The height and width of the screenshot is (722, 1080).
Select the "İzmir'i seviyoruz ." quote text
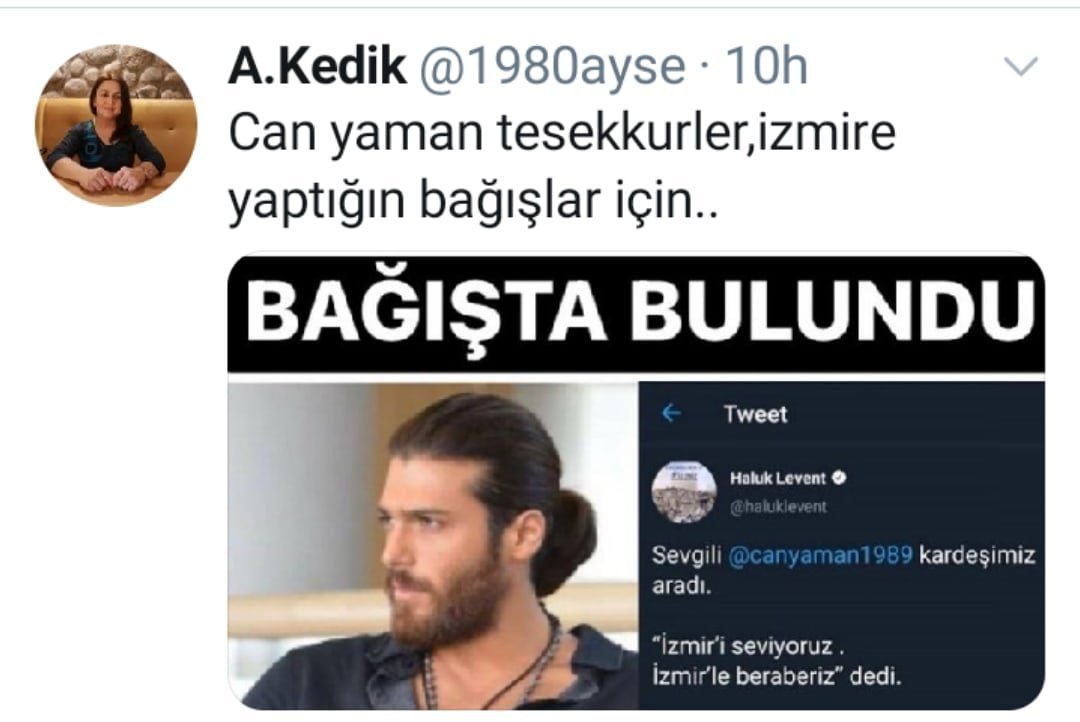748,647
